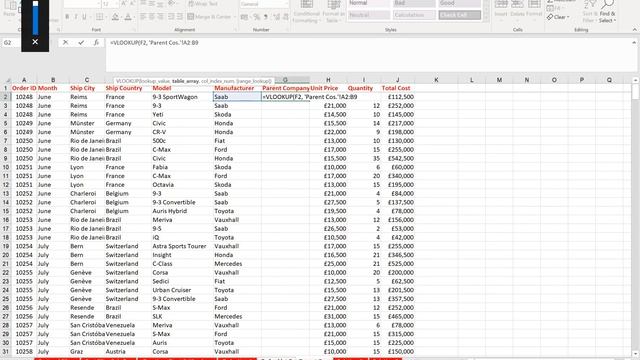Expand the Fill Color dropdown arrow
This screenshot has height=360, width=640.
click(121, 17)
